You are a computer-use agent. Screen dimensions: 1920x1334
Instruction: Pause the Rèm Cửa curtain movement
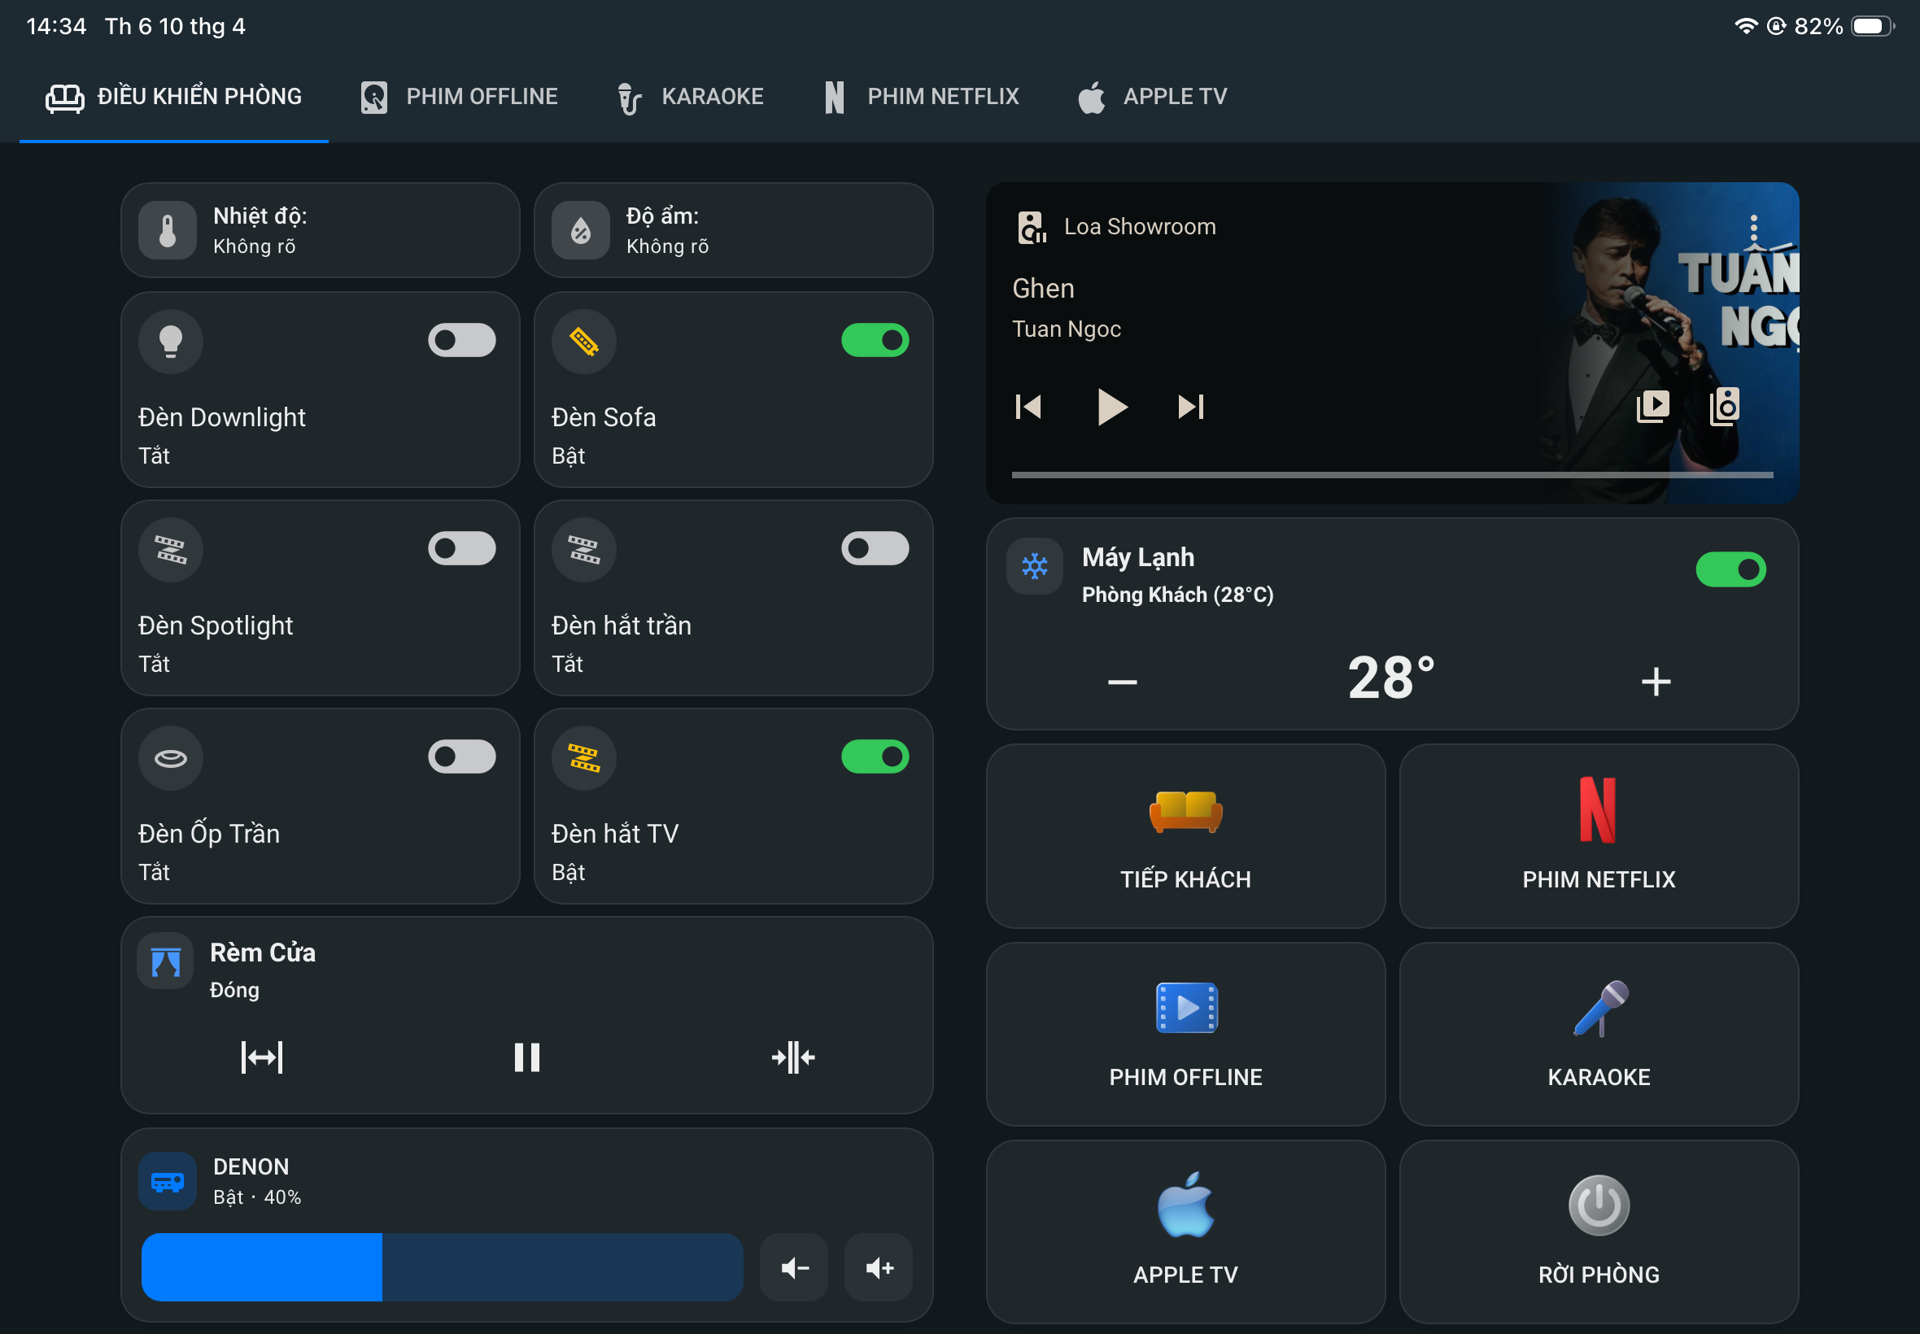527,1057
